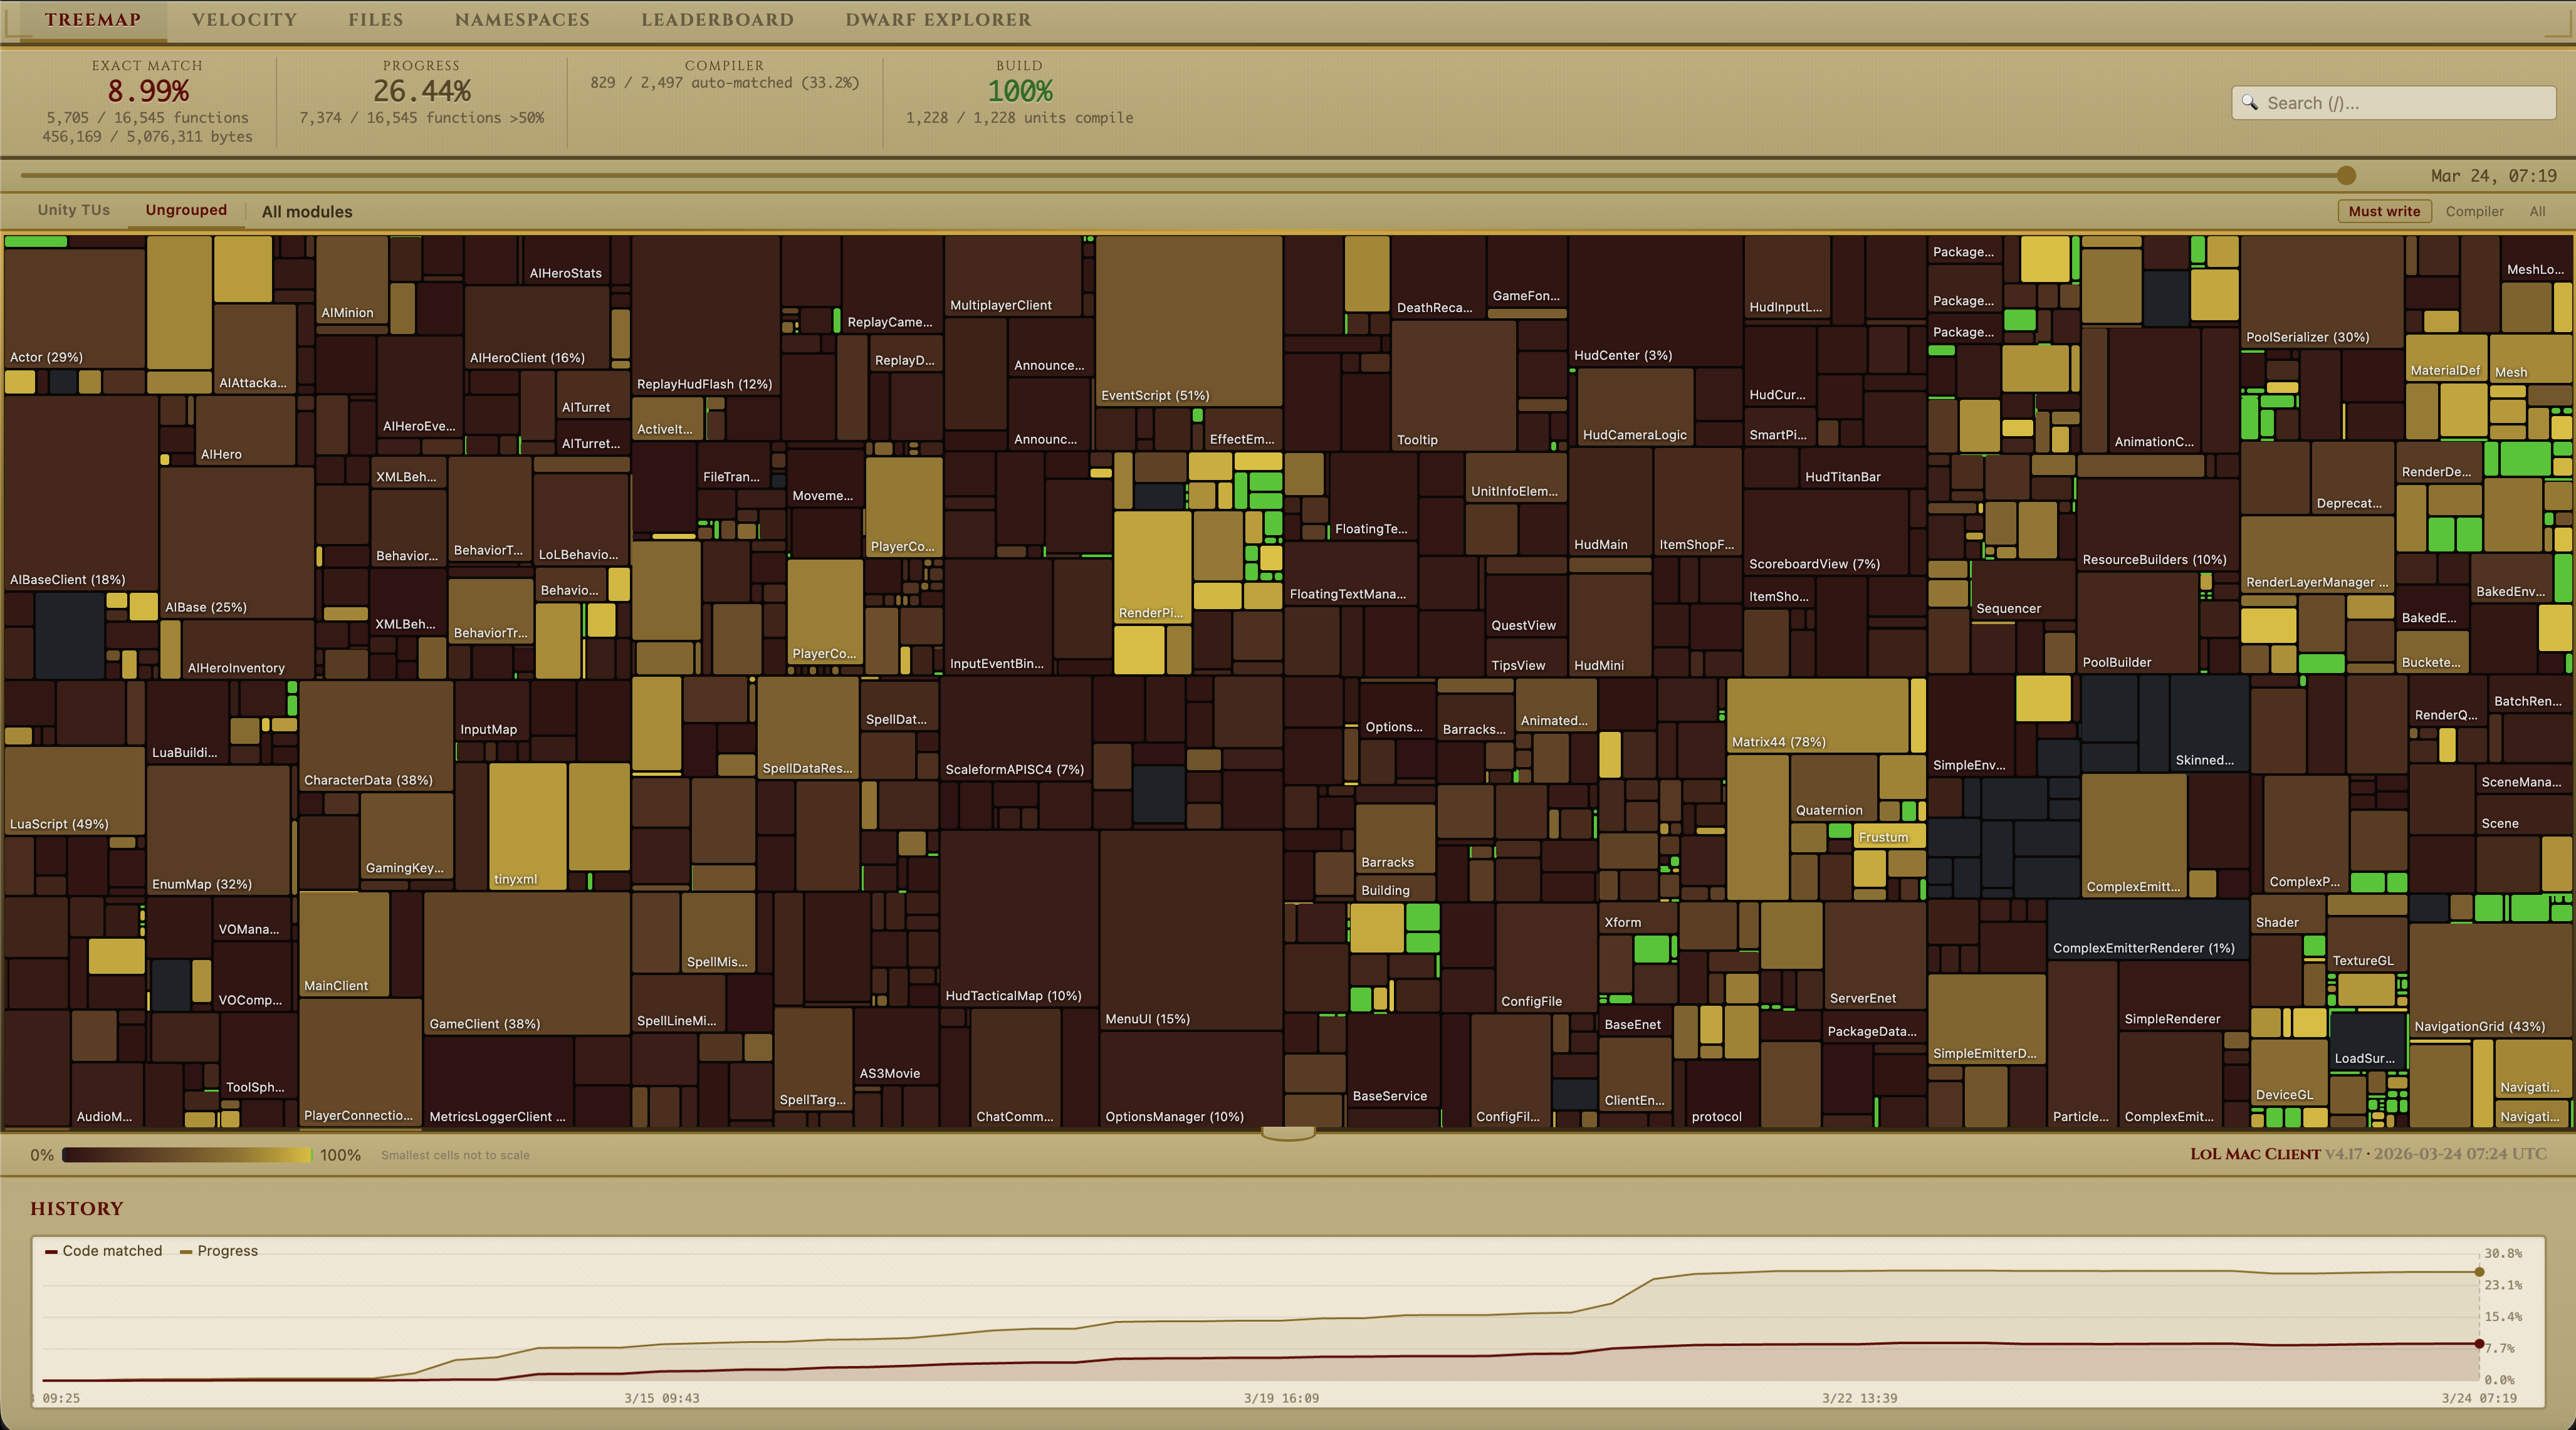Switch the filter to Compiler
Viewport: 2576px width, 1430px height.
[2474, 211]
